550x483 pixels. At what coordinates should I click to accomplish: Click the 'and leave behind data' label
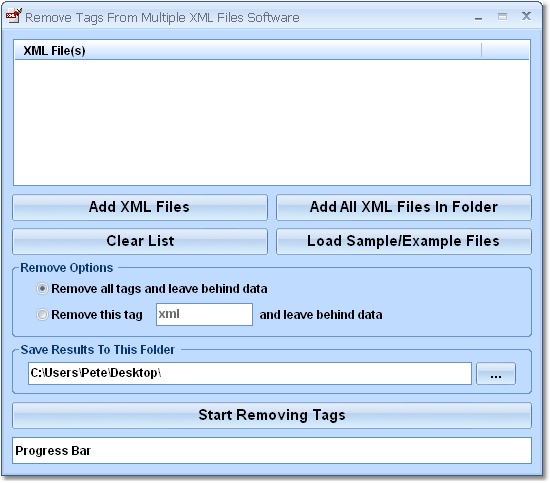321,315
